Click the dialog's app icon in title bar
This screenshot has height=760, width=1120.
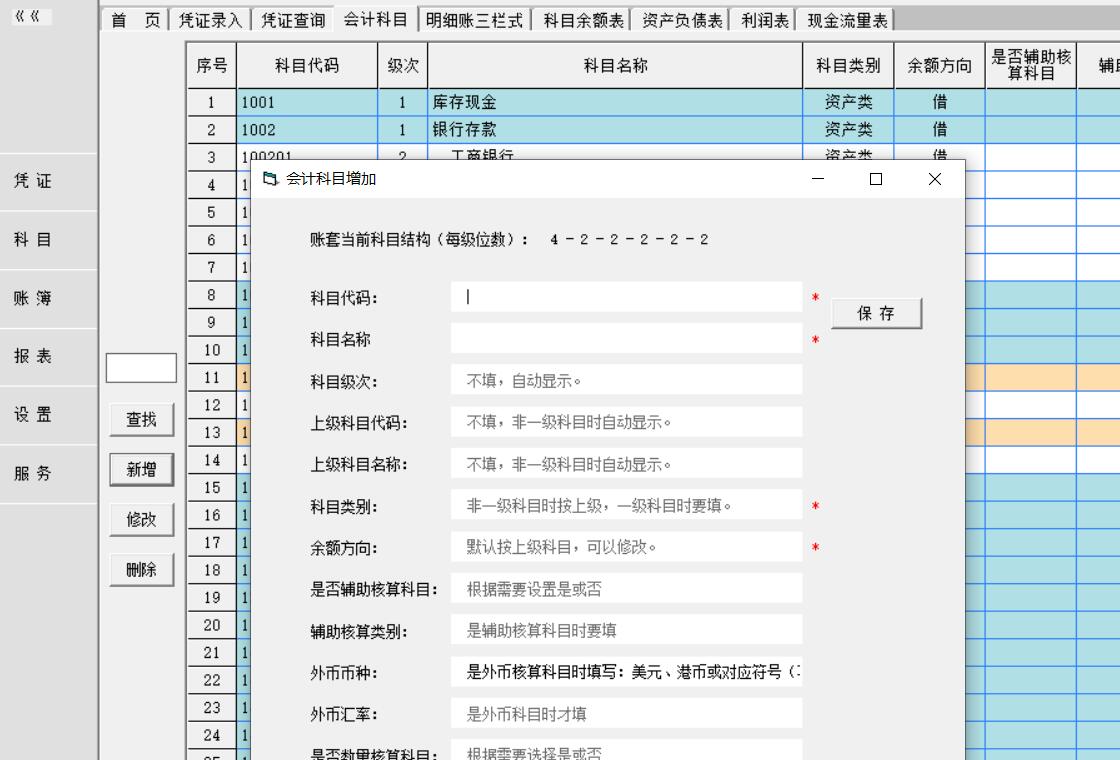269,179
